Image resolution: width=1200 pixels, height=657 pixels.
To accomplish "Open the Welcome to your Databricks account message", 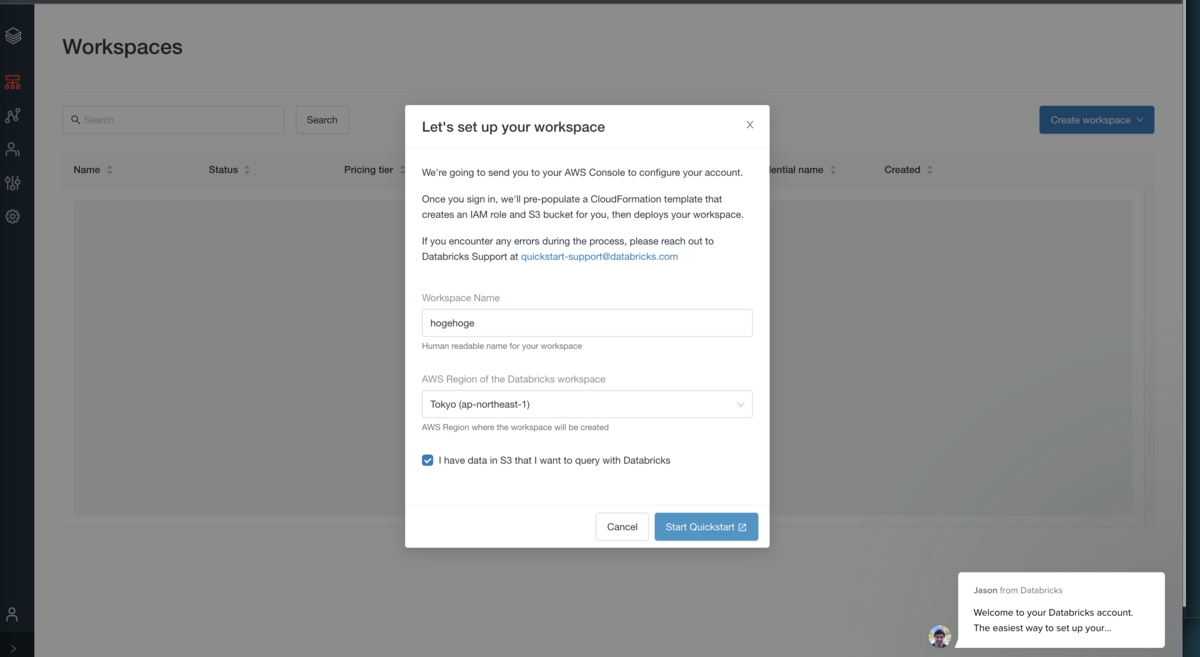I will (x=1061, y=609).
